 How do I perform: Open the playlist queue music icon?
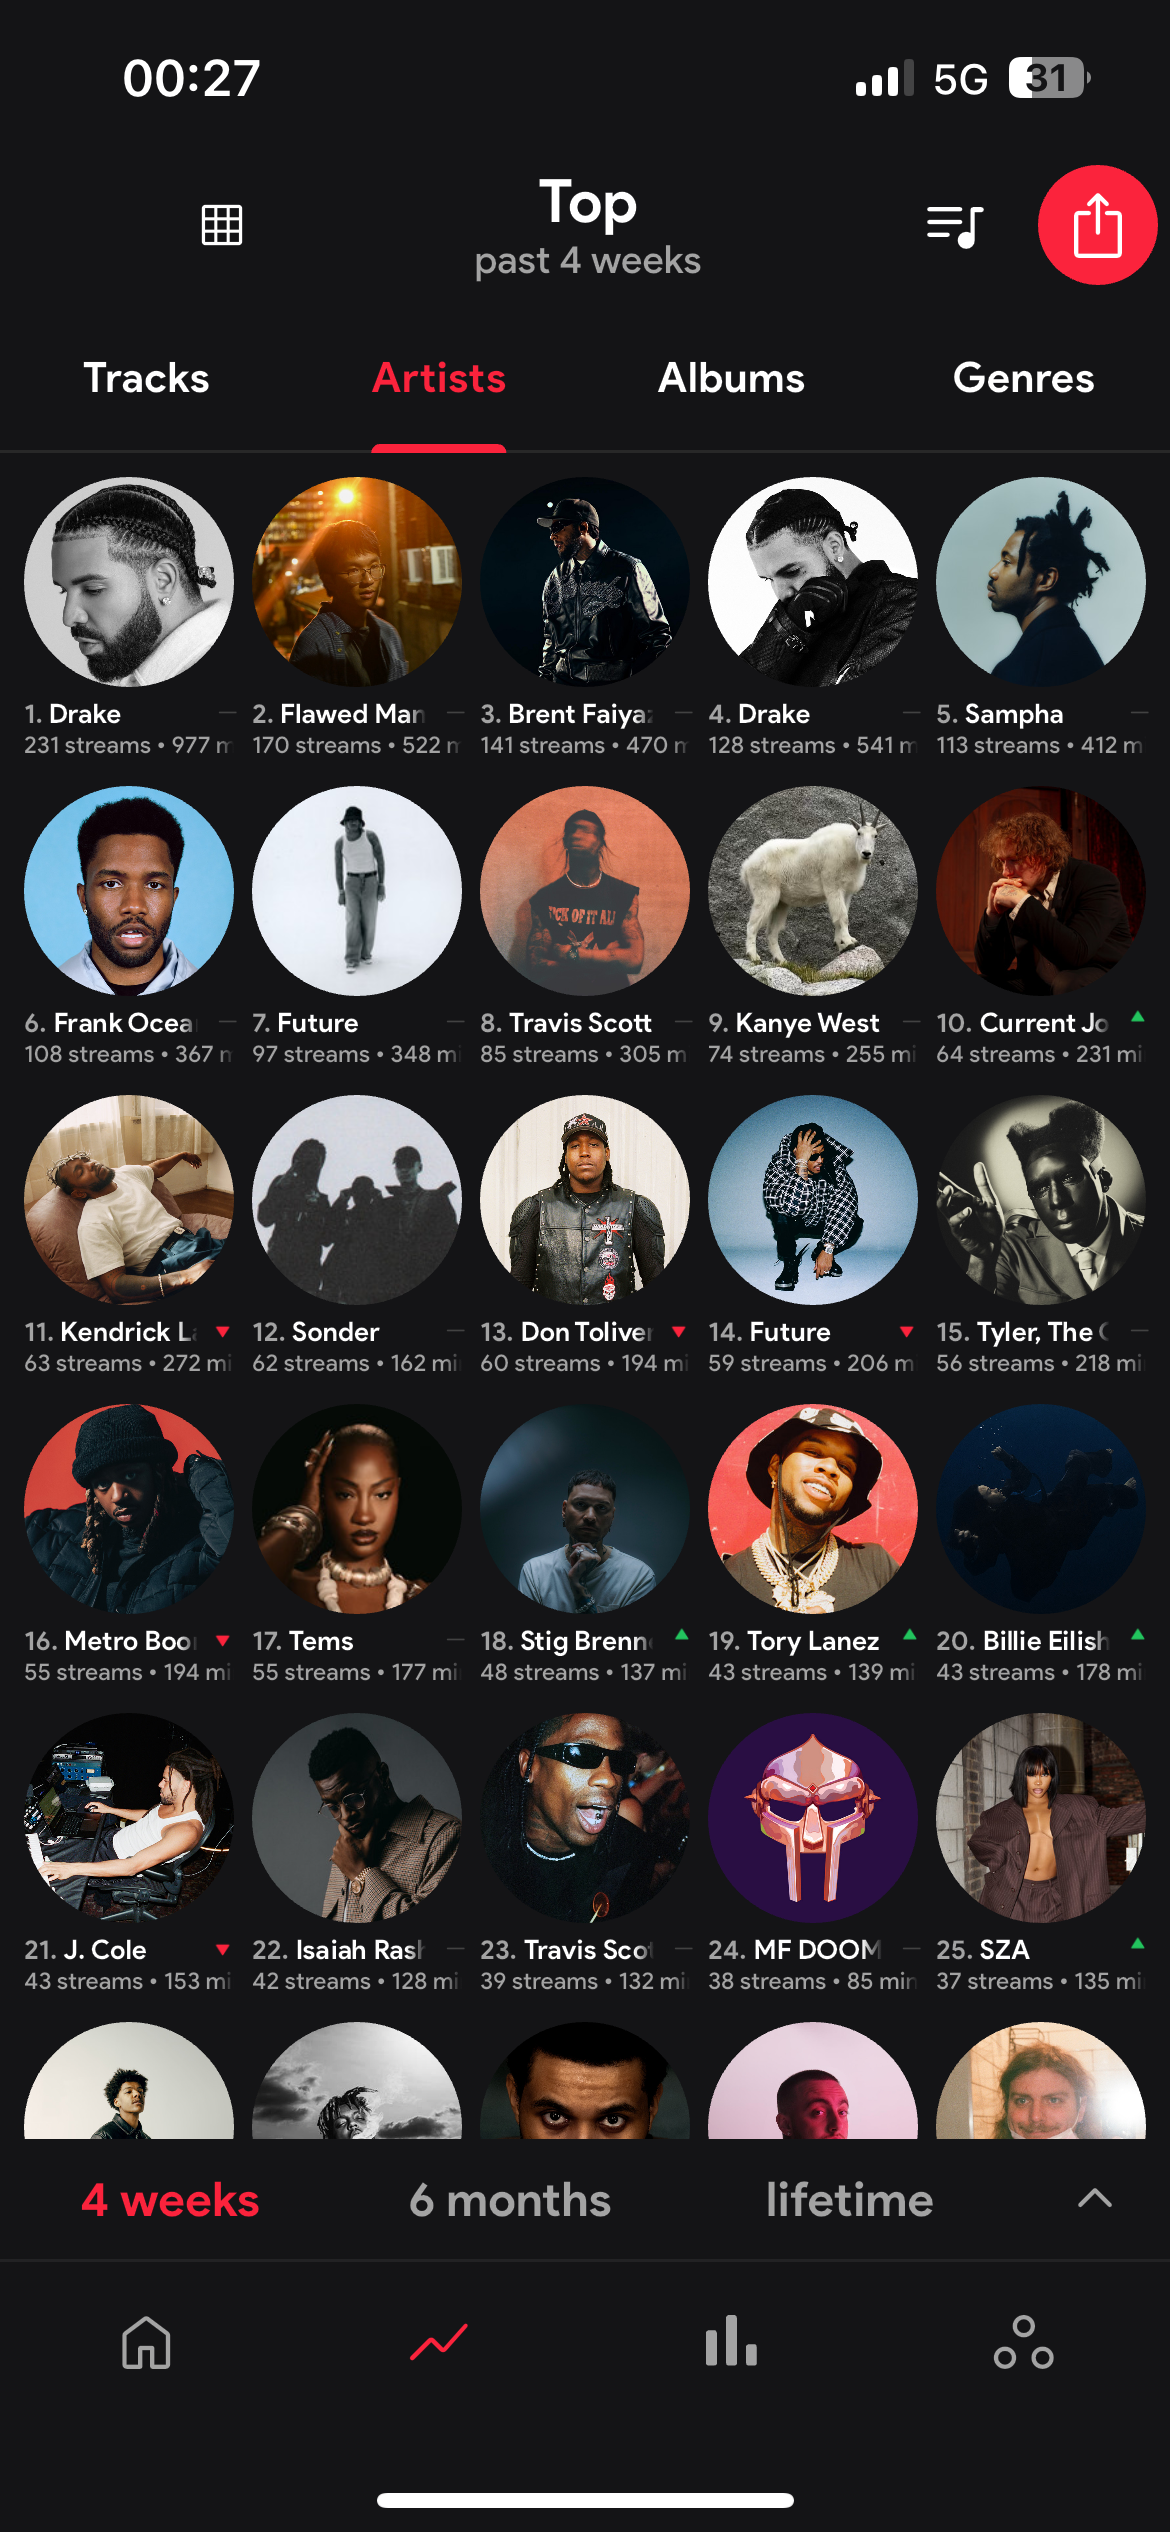click(955, 226)
